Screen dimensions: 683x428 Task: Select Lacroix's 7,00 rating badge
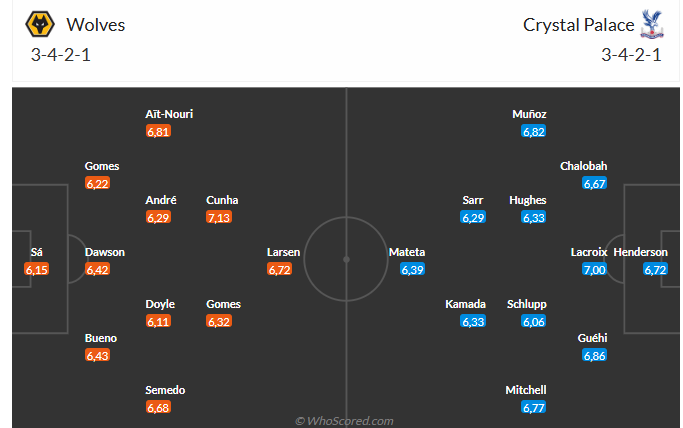594,270
